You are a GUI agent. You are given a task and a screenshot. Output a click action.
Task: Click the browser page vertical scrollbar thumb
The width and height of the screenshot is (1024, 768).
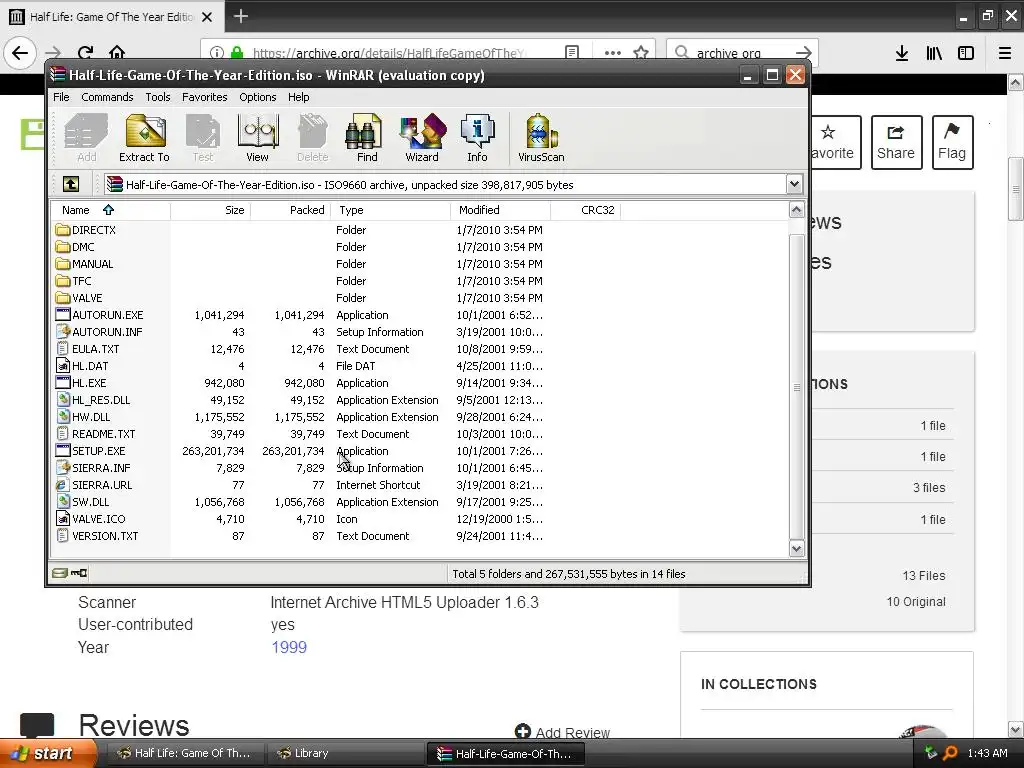1016,190
